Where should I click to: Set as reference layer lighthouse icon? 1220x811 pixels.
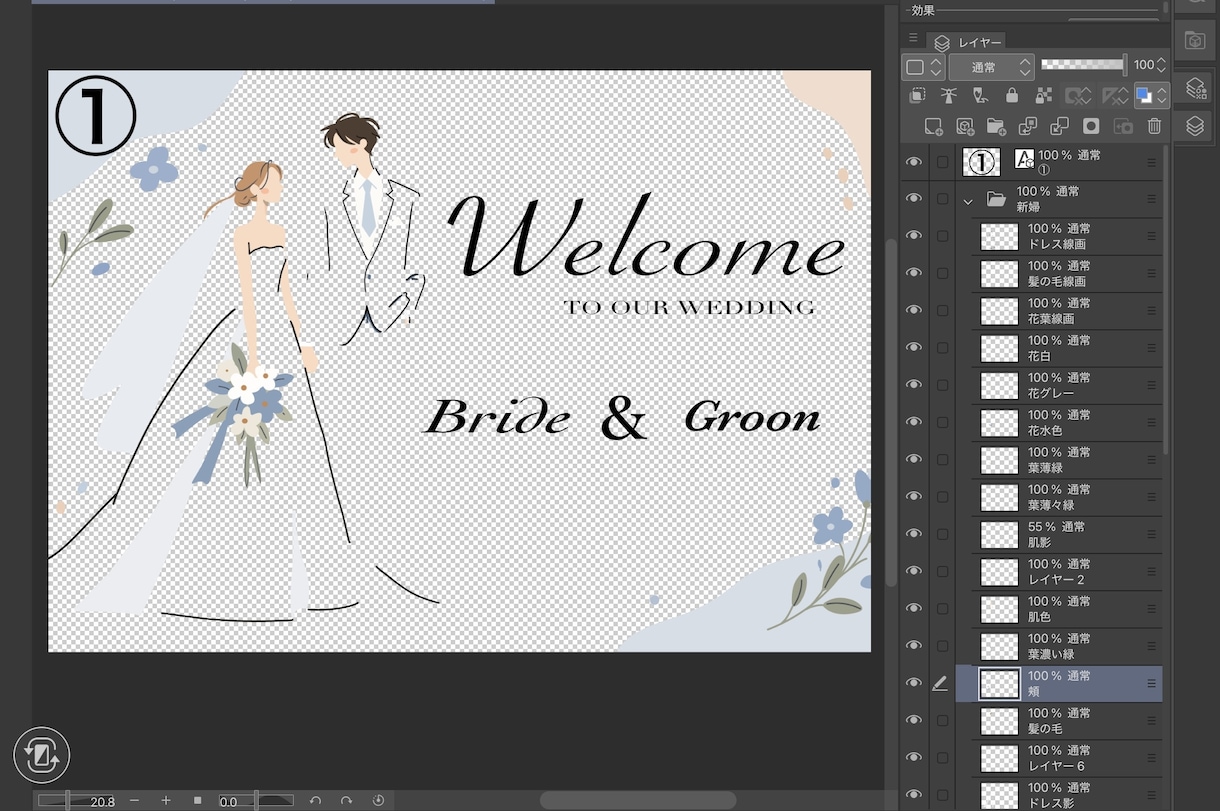[949, 96]
